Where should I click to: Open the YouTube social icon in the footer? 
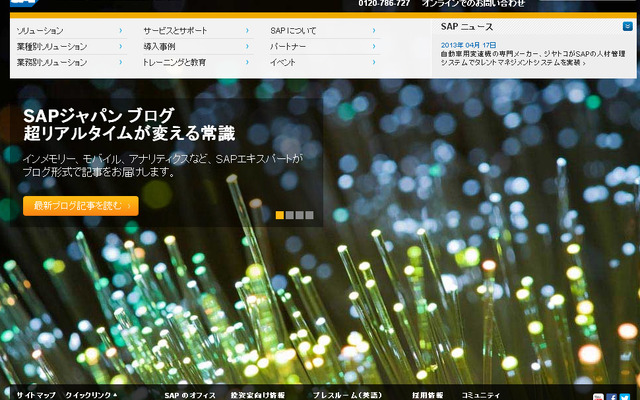coord(598,397)
